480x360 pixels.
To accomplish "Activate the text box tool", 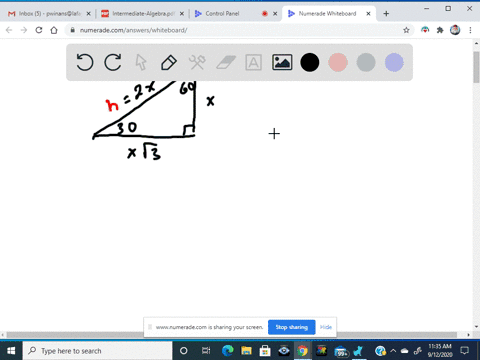I will 254,62.
